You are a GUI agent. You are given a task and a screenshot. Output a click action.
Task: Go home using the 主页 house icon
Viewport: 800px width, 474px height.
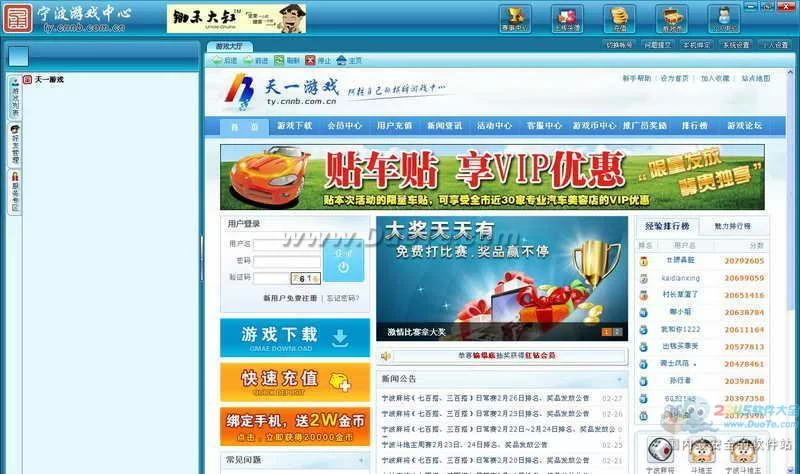[348, 61]
